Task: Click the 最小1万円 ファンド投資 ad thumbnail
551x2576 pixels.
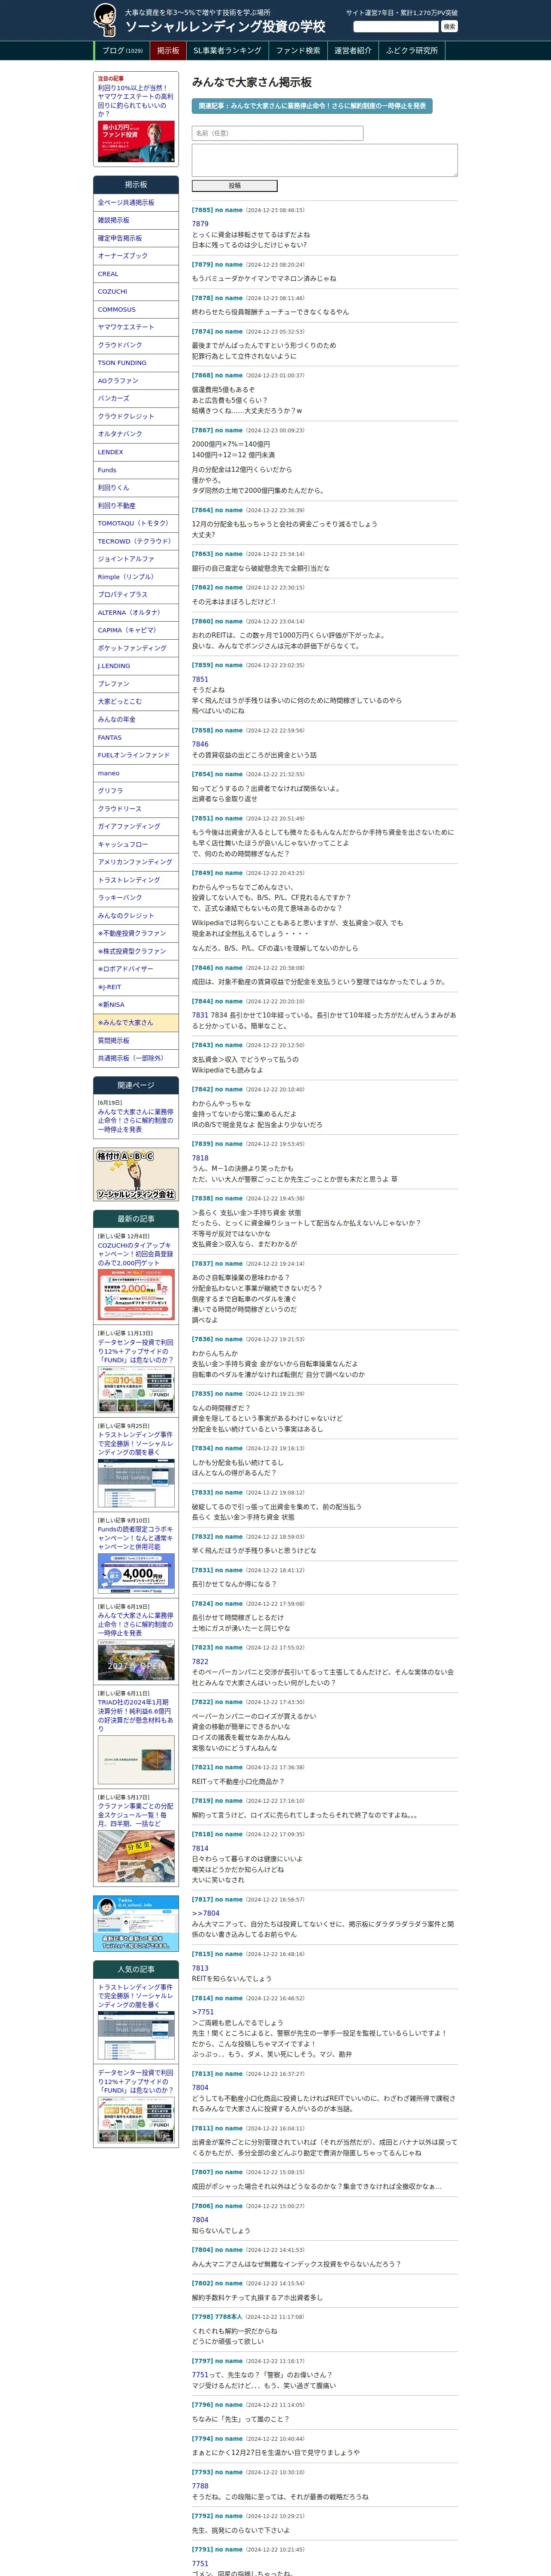Action: (x=136, y=142)
